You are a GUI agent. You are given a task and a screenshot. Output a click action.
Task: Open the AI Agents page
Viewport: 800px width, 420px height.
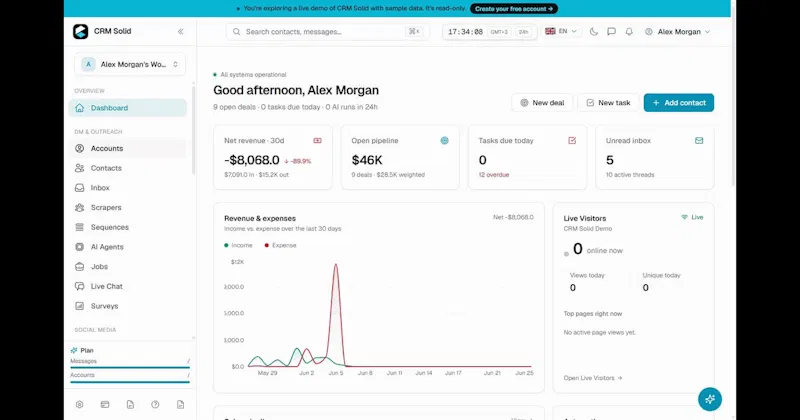(x=128, y=247)
